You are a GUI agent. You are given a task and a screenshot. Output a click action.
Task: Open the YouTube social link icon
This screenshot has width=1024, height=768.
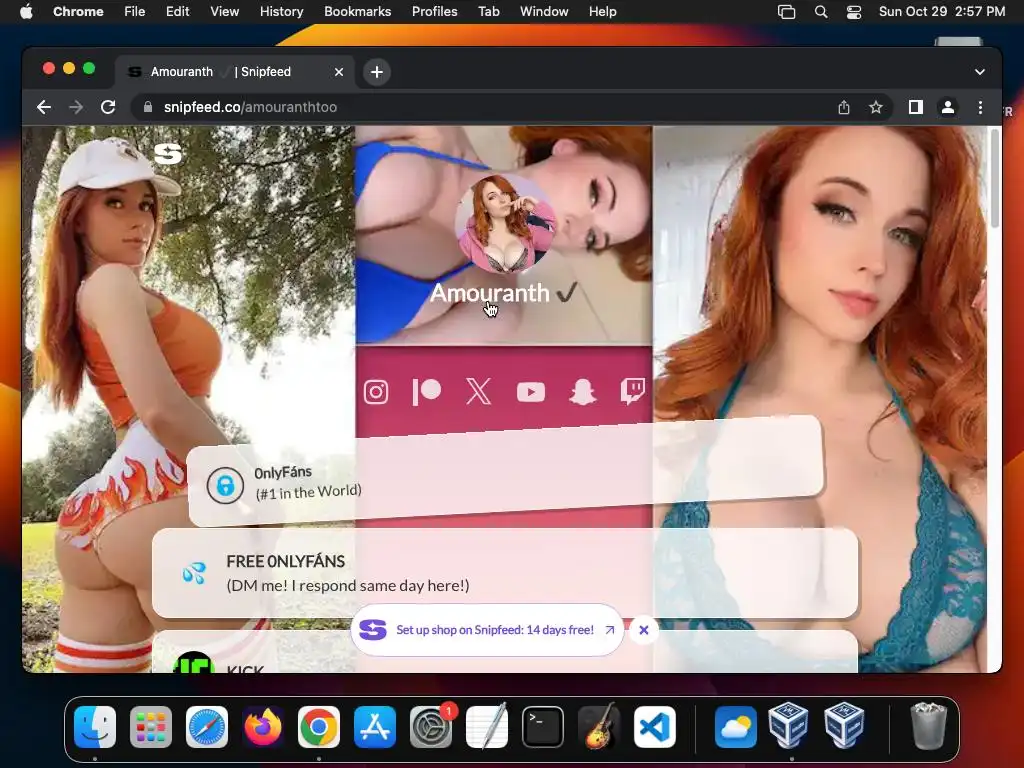[x=531, y=392]
